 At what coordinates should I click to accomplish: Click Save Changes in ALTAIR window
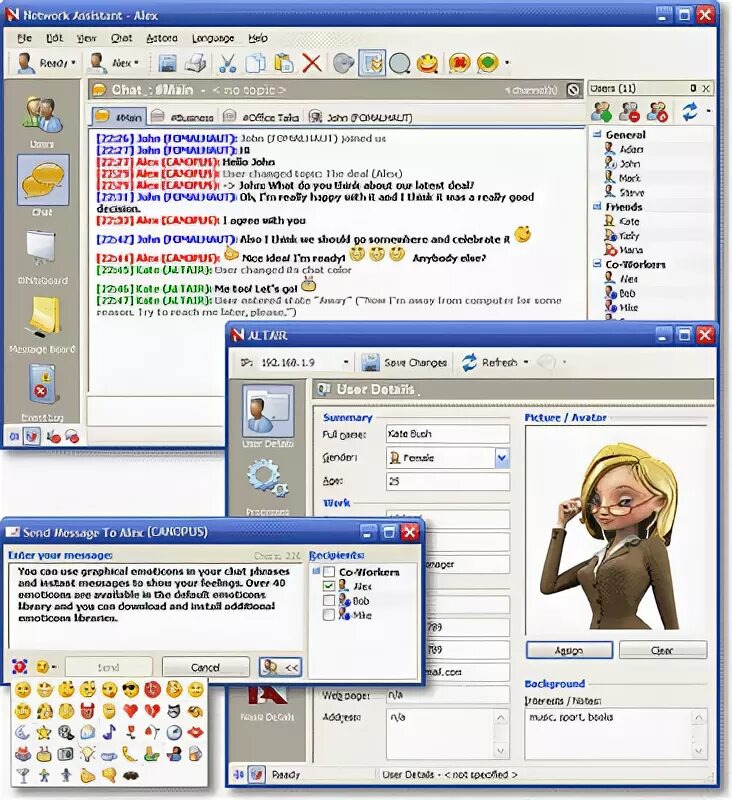403,362
